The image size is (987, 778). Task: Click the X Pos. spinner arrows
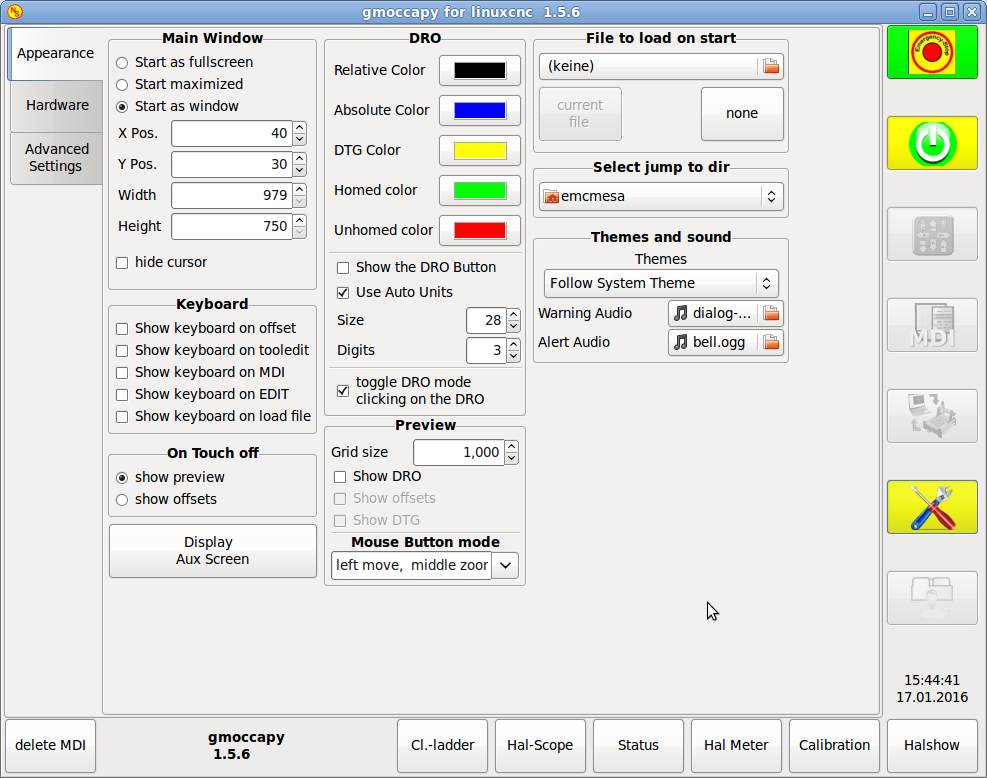pyautogui.click(x=300, y=133)
